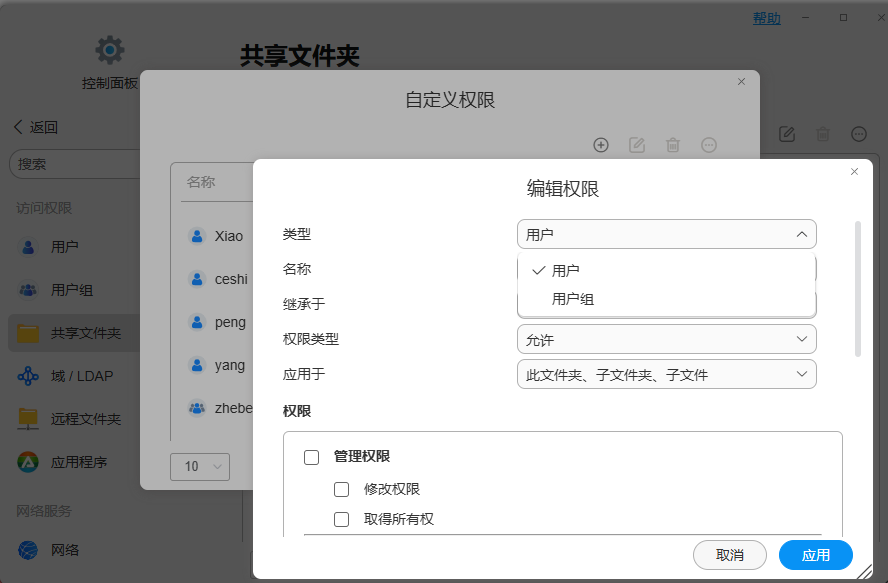
Task: Close the 编辑权限 dialog with X
Action: pos(854,172)
